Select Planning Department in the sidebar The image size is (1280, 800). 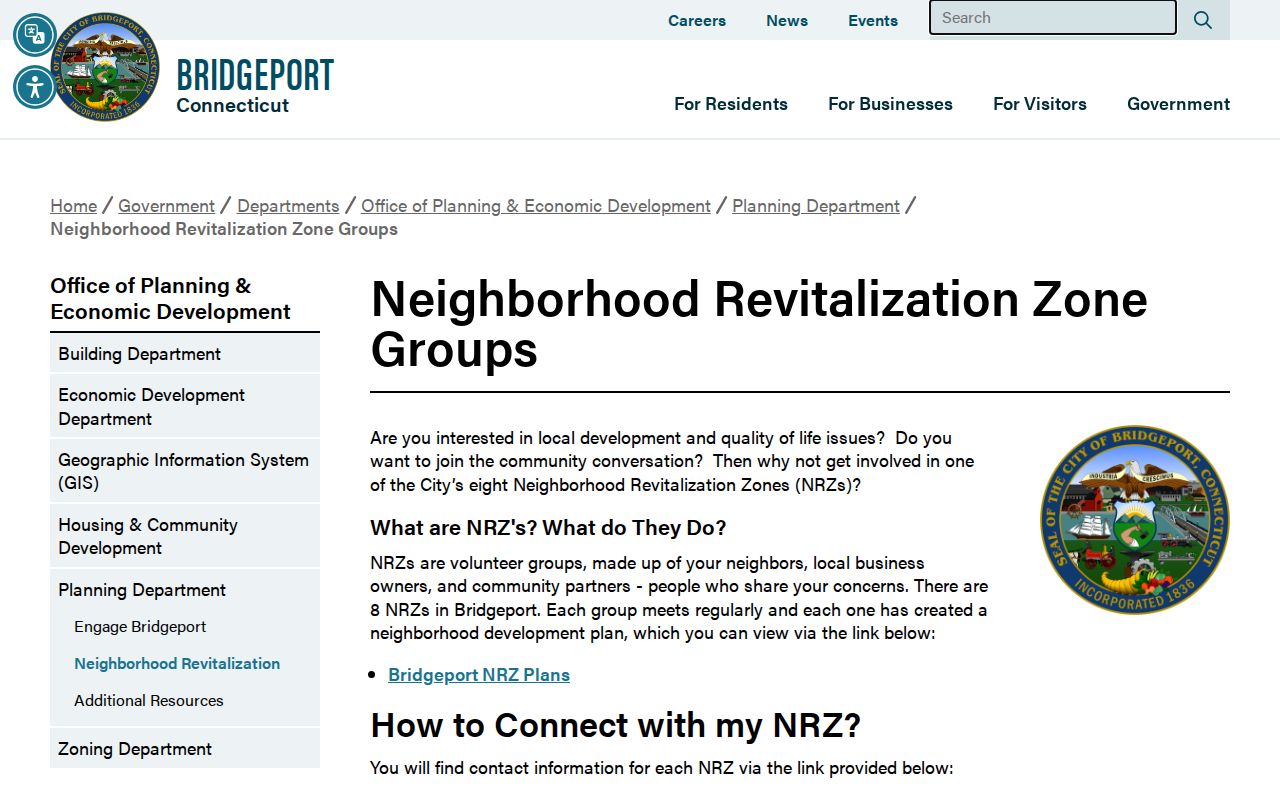185,590
